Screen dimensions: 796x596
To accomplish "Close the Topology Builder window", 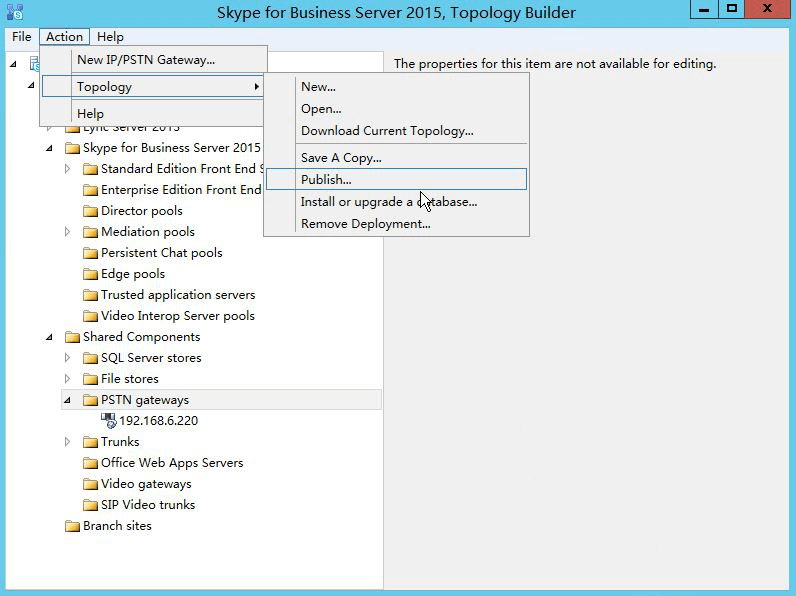I will pos(768,9).
